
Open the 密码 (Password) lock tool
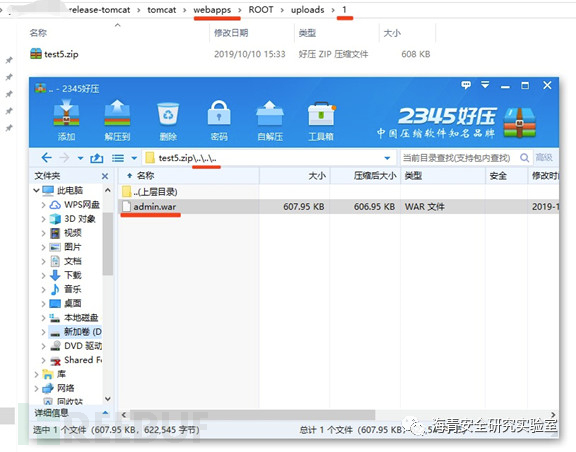click(x=219, y=120)
